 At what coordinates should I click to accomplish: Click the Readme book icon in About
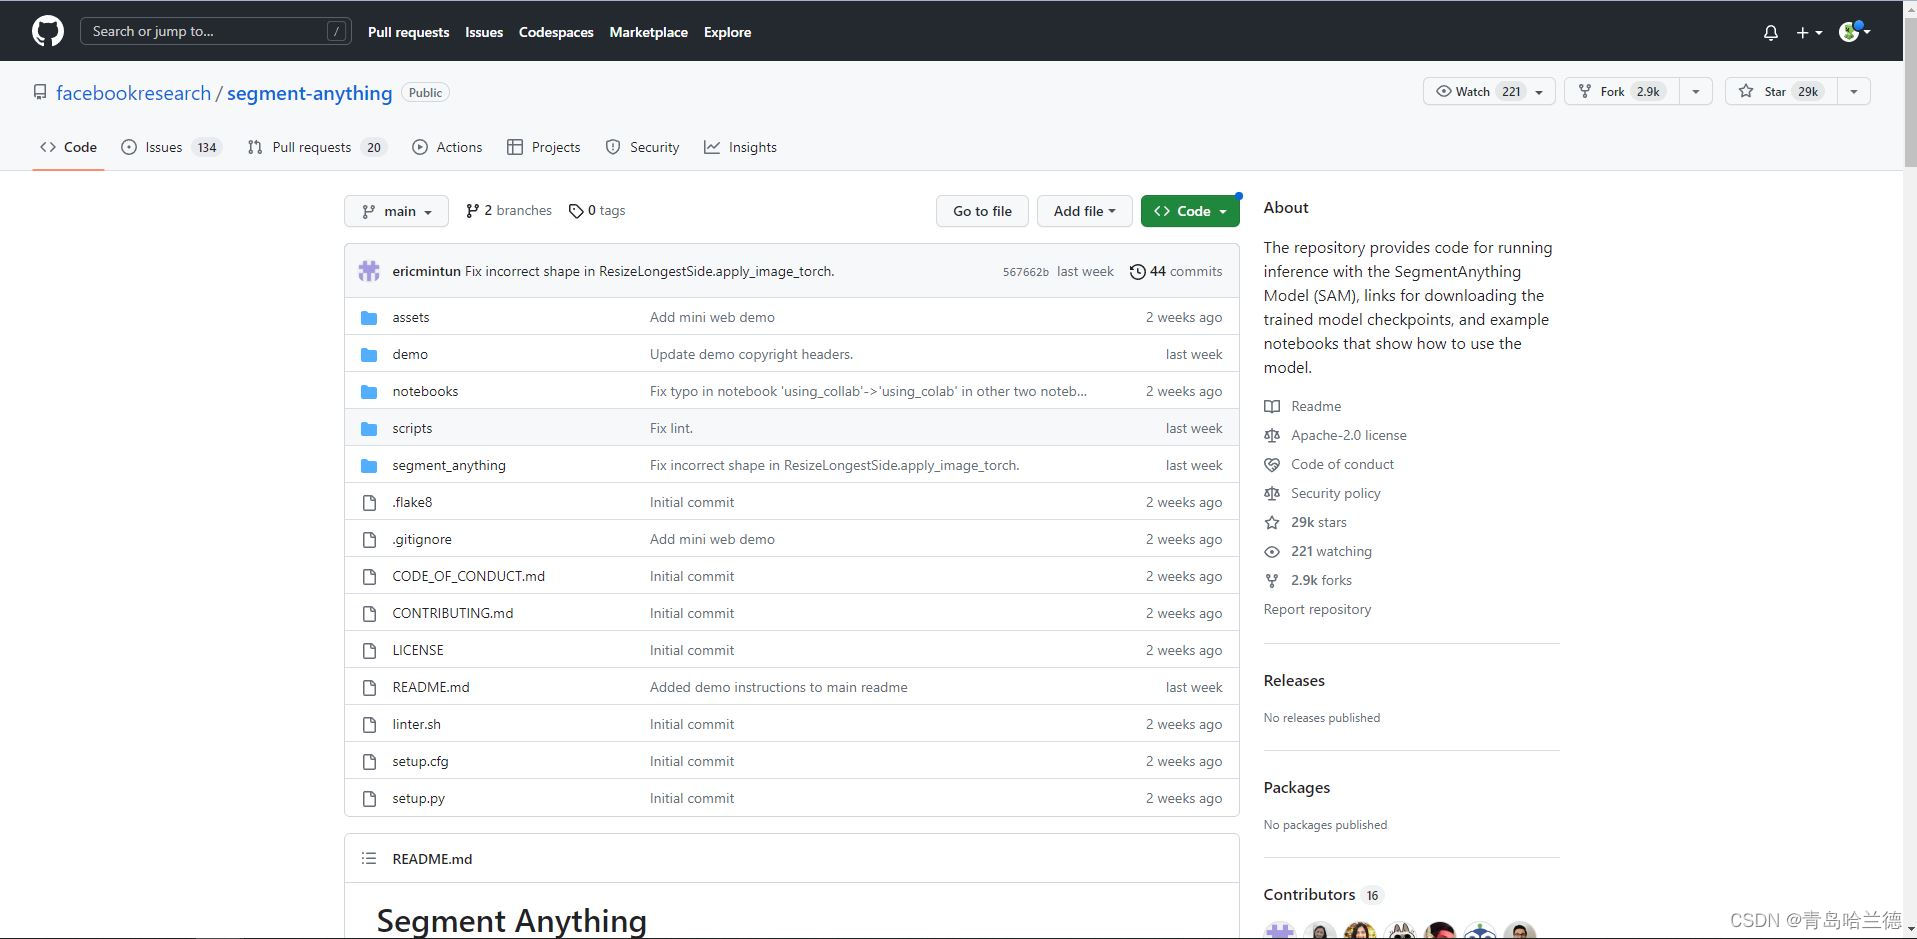click(1272, 406)
